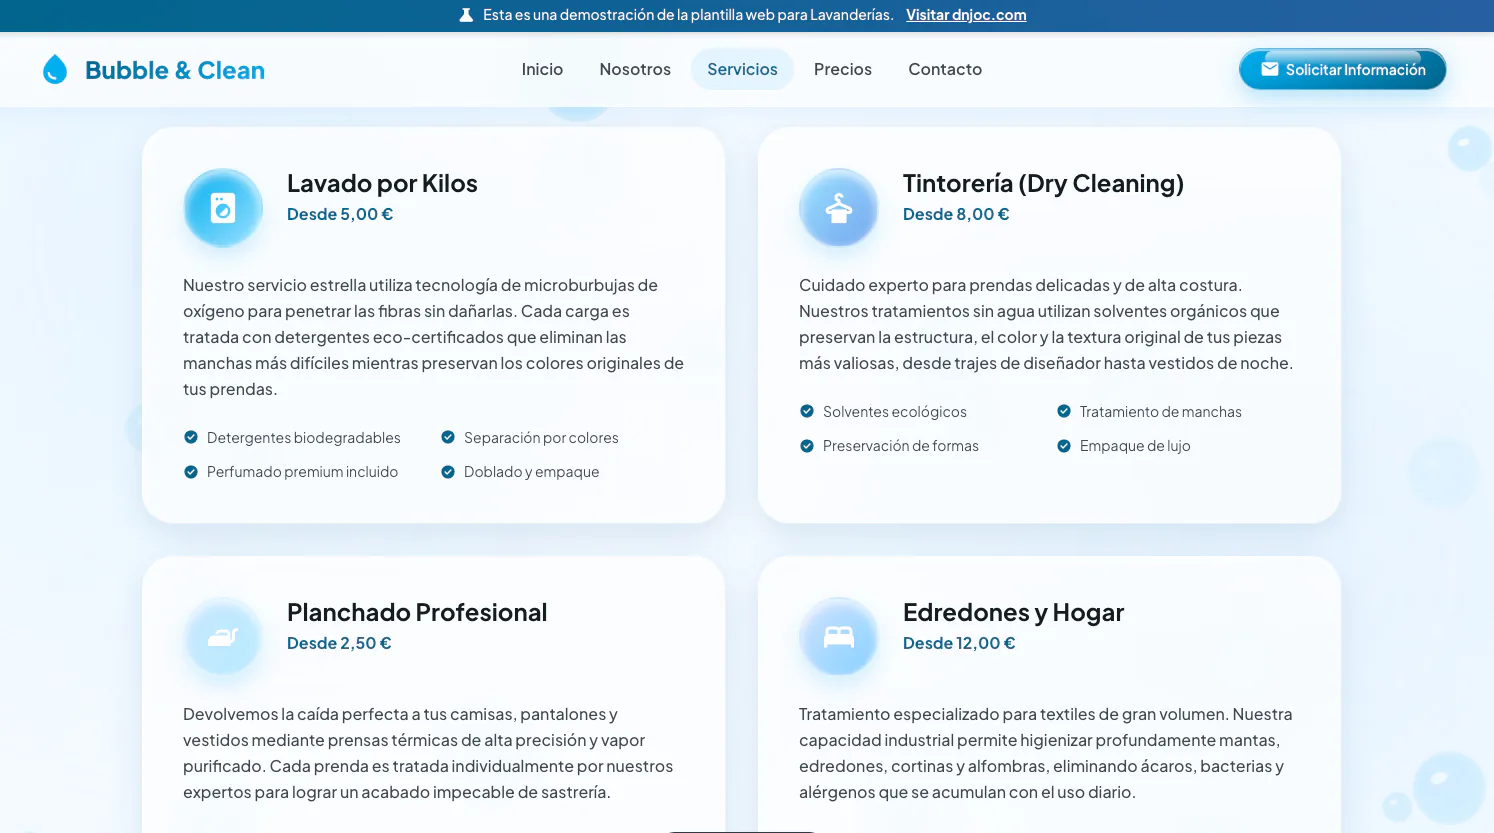The height and width of the screenshot is (833, 1494).
Task: Click the bed icon for Edredones y Hogar
Action: coord(839,636)
